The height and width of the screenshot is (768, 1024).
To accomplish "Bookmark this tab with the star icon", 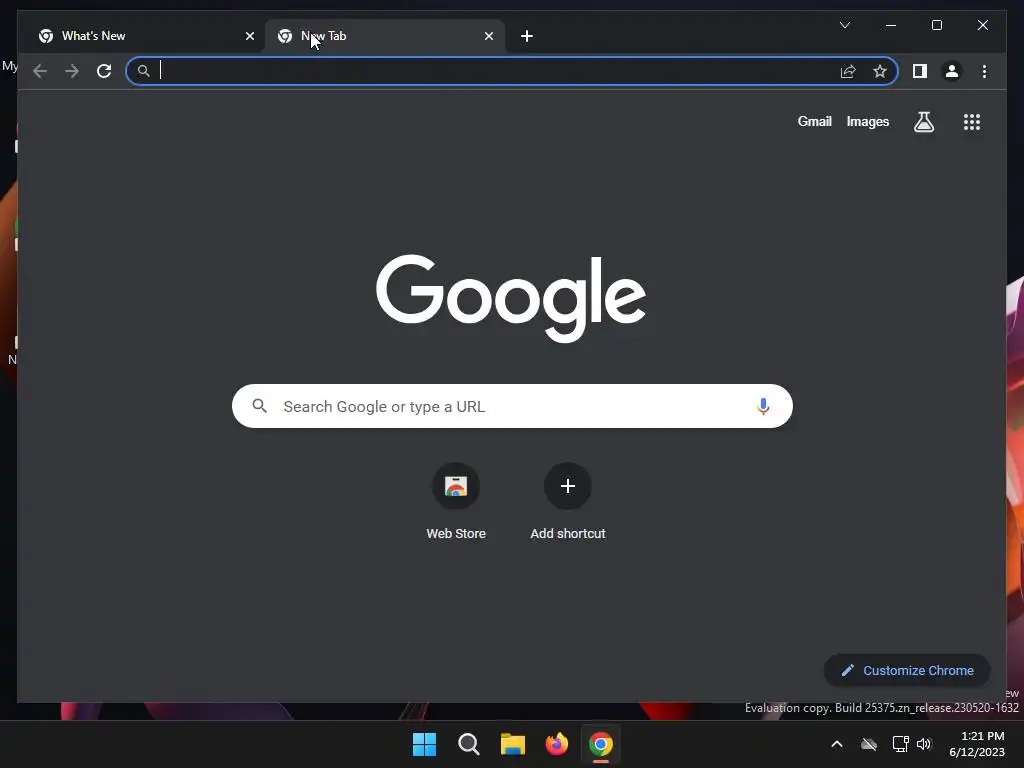I will point(880,71).
